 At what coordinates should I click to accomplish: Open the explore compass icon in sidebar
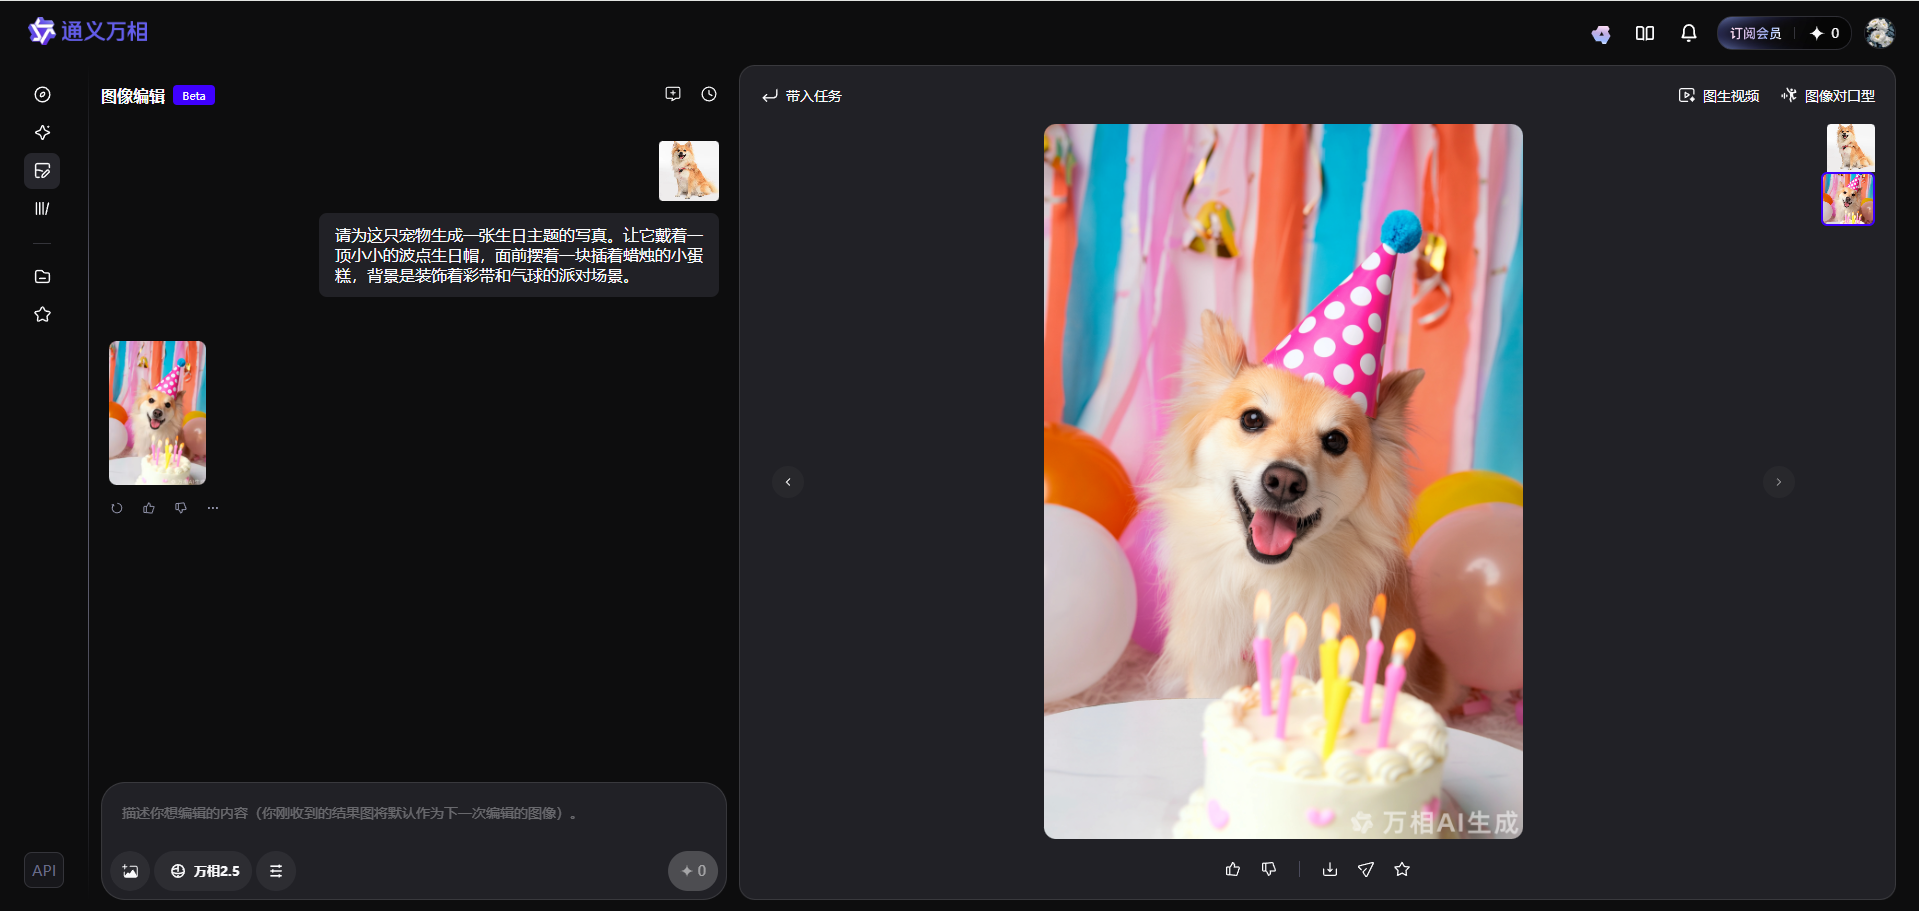pyautogui.click(x=42, y=95)
